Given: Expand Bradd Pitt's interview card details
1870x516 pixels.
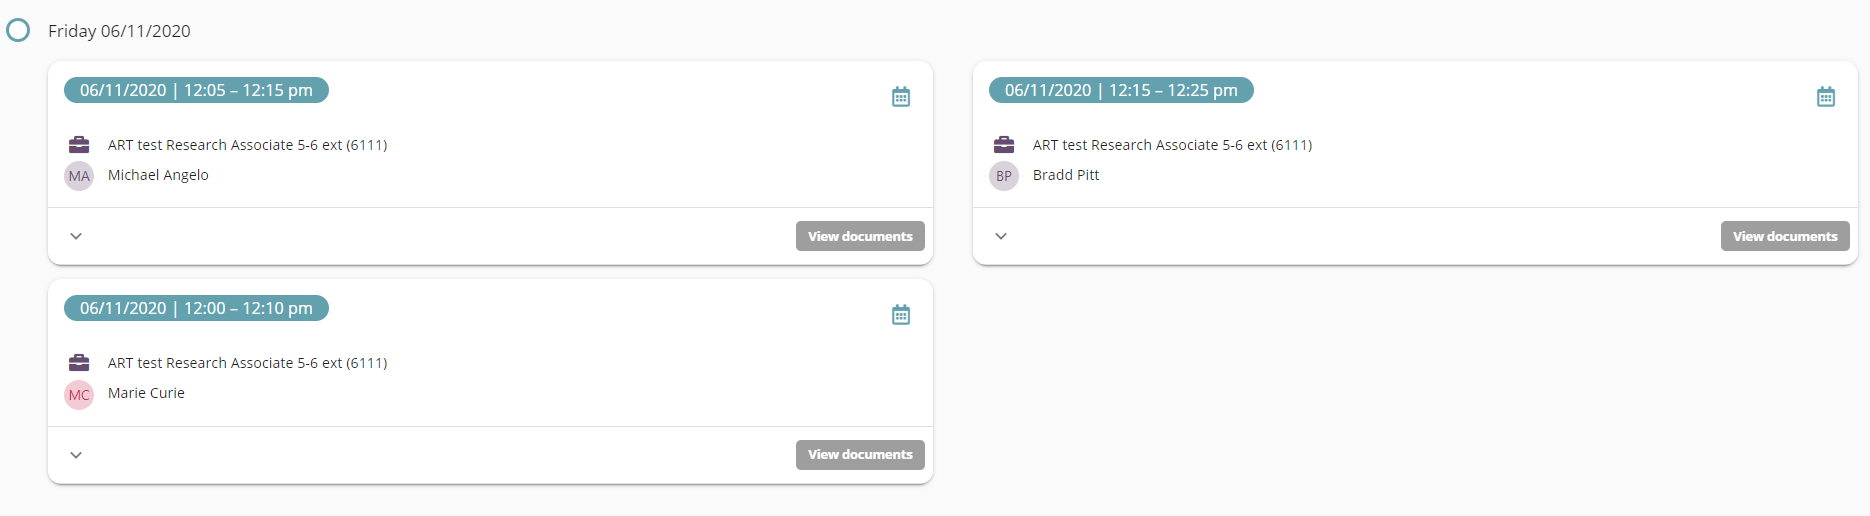Looking at the screenshot, I should coord(1001,237).
